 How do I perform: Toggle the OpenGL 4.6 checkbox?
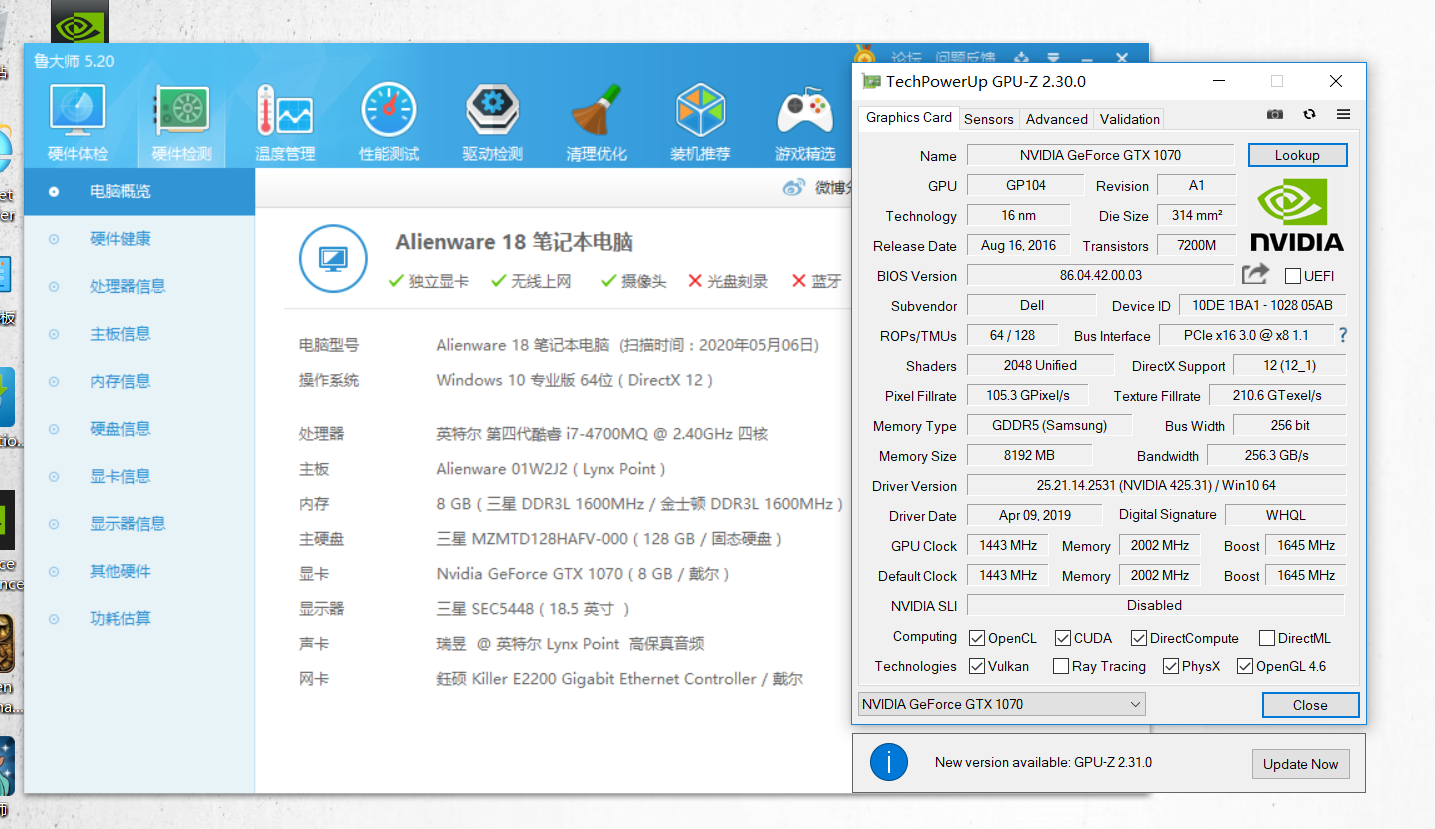pos(1244,666)
